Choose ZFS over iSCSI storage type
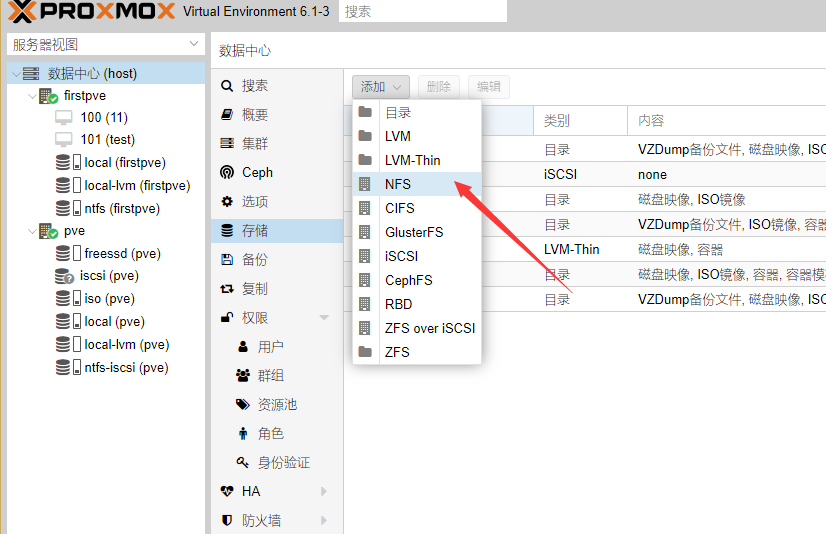 430,328
